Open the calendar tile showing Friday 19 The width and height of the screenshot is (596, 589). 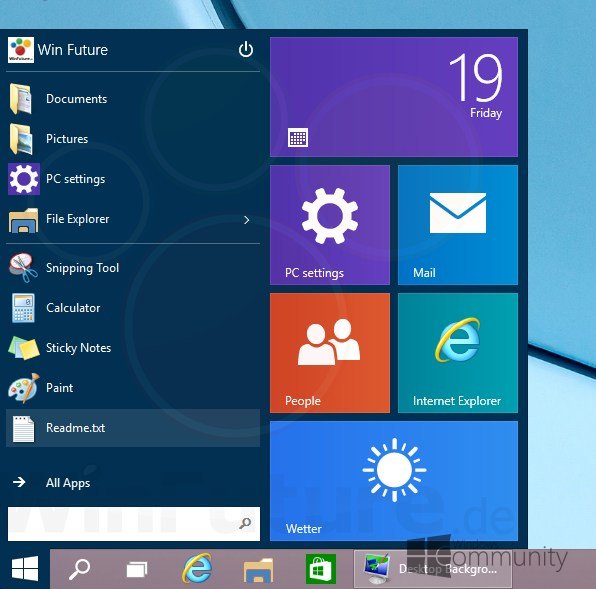click(394, 97)
